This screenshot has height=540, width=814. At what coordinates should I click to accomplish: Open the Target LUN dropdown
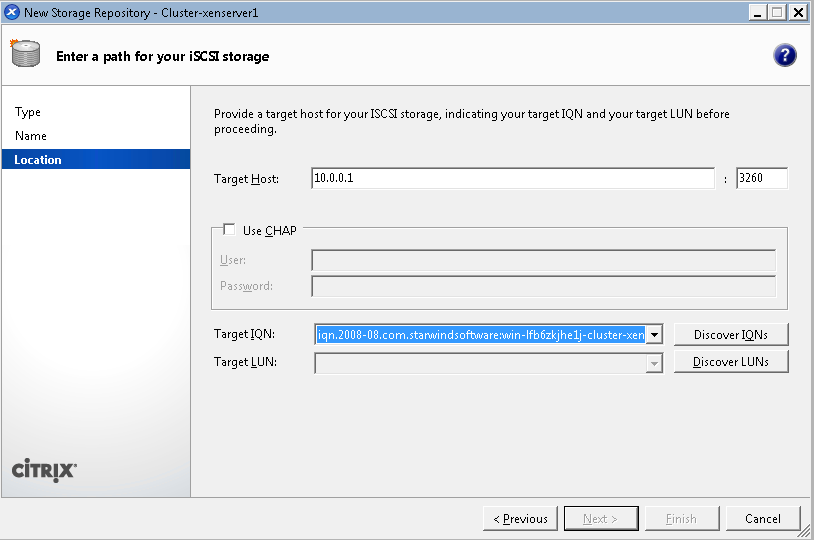(654, 363)
